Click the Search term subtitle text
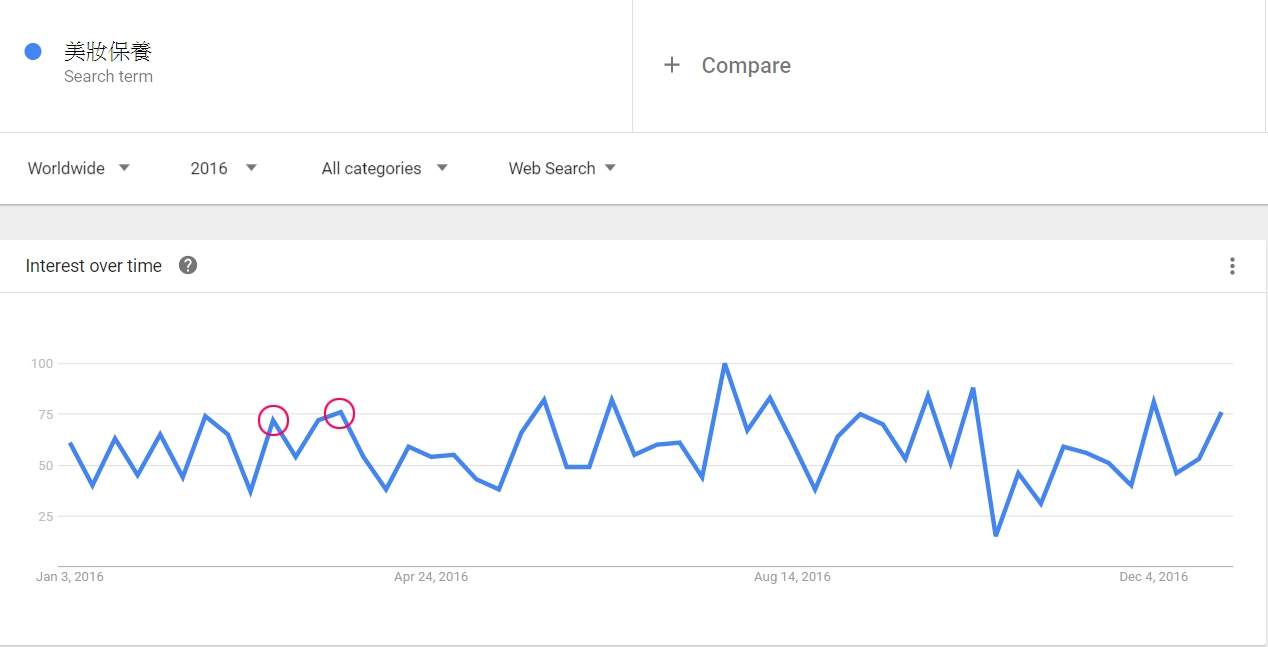Image resolution: width=1268 pixels, height=647 pixels. tap(108, 77)
